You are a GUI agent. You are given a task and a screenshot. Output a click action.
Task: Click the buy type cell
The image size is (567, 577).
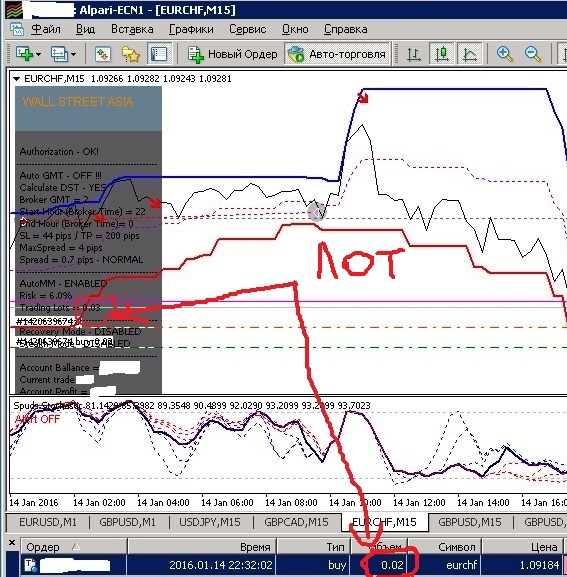coord(337,565)
